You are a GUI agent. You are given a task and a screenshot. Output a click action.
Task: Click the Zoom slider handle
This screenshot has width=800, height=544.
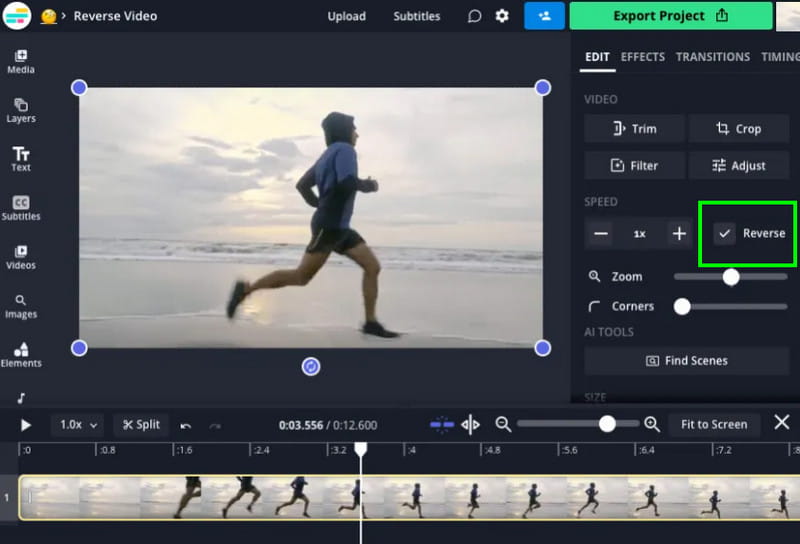pyautogui.click(x=731, y=276)
